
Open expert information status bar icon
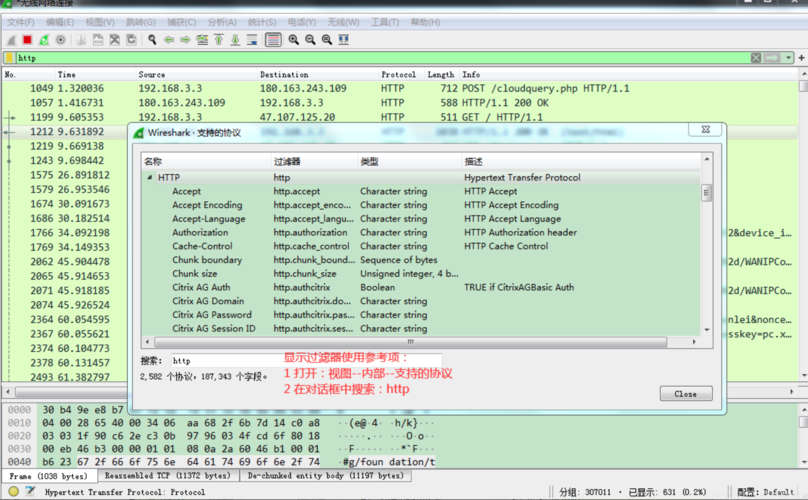tap(14, 492)
